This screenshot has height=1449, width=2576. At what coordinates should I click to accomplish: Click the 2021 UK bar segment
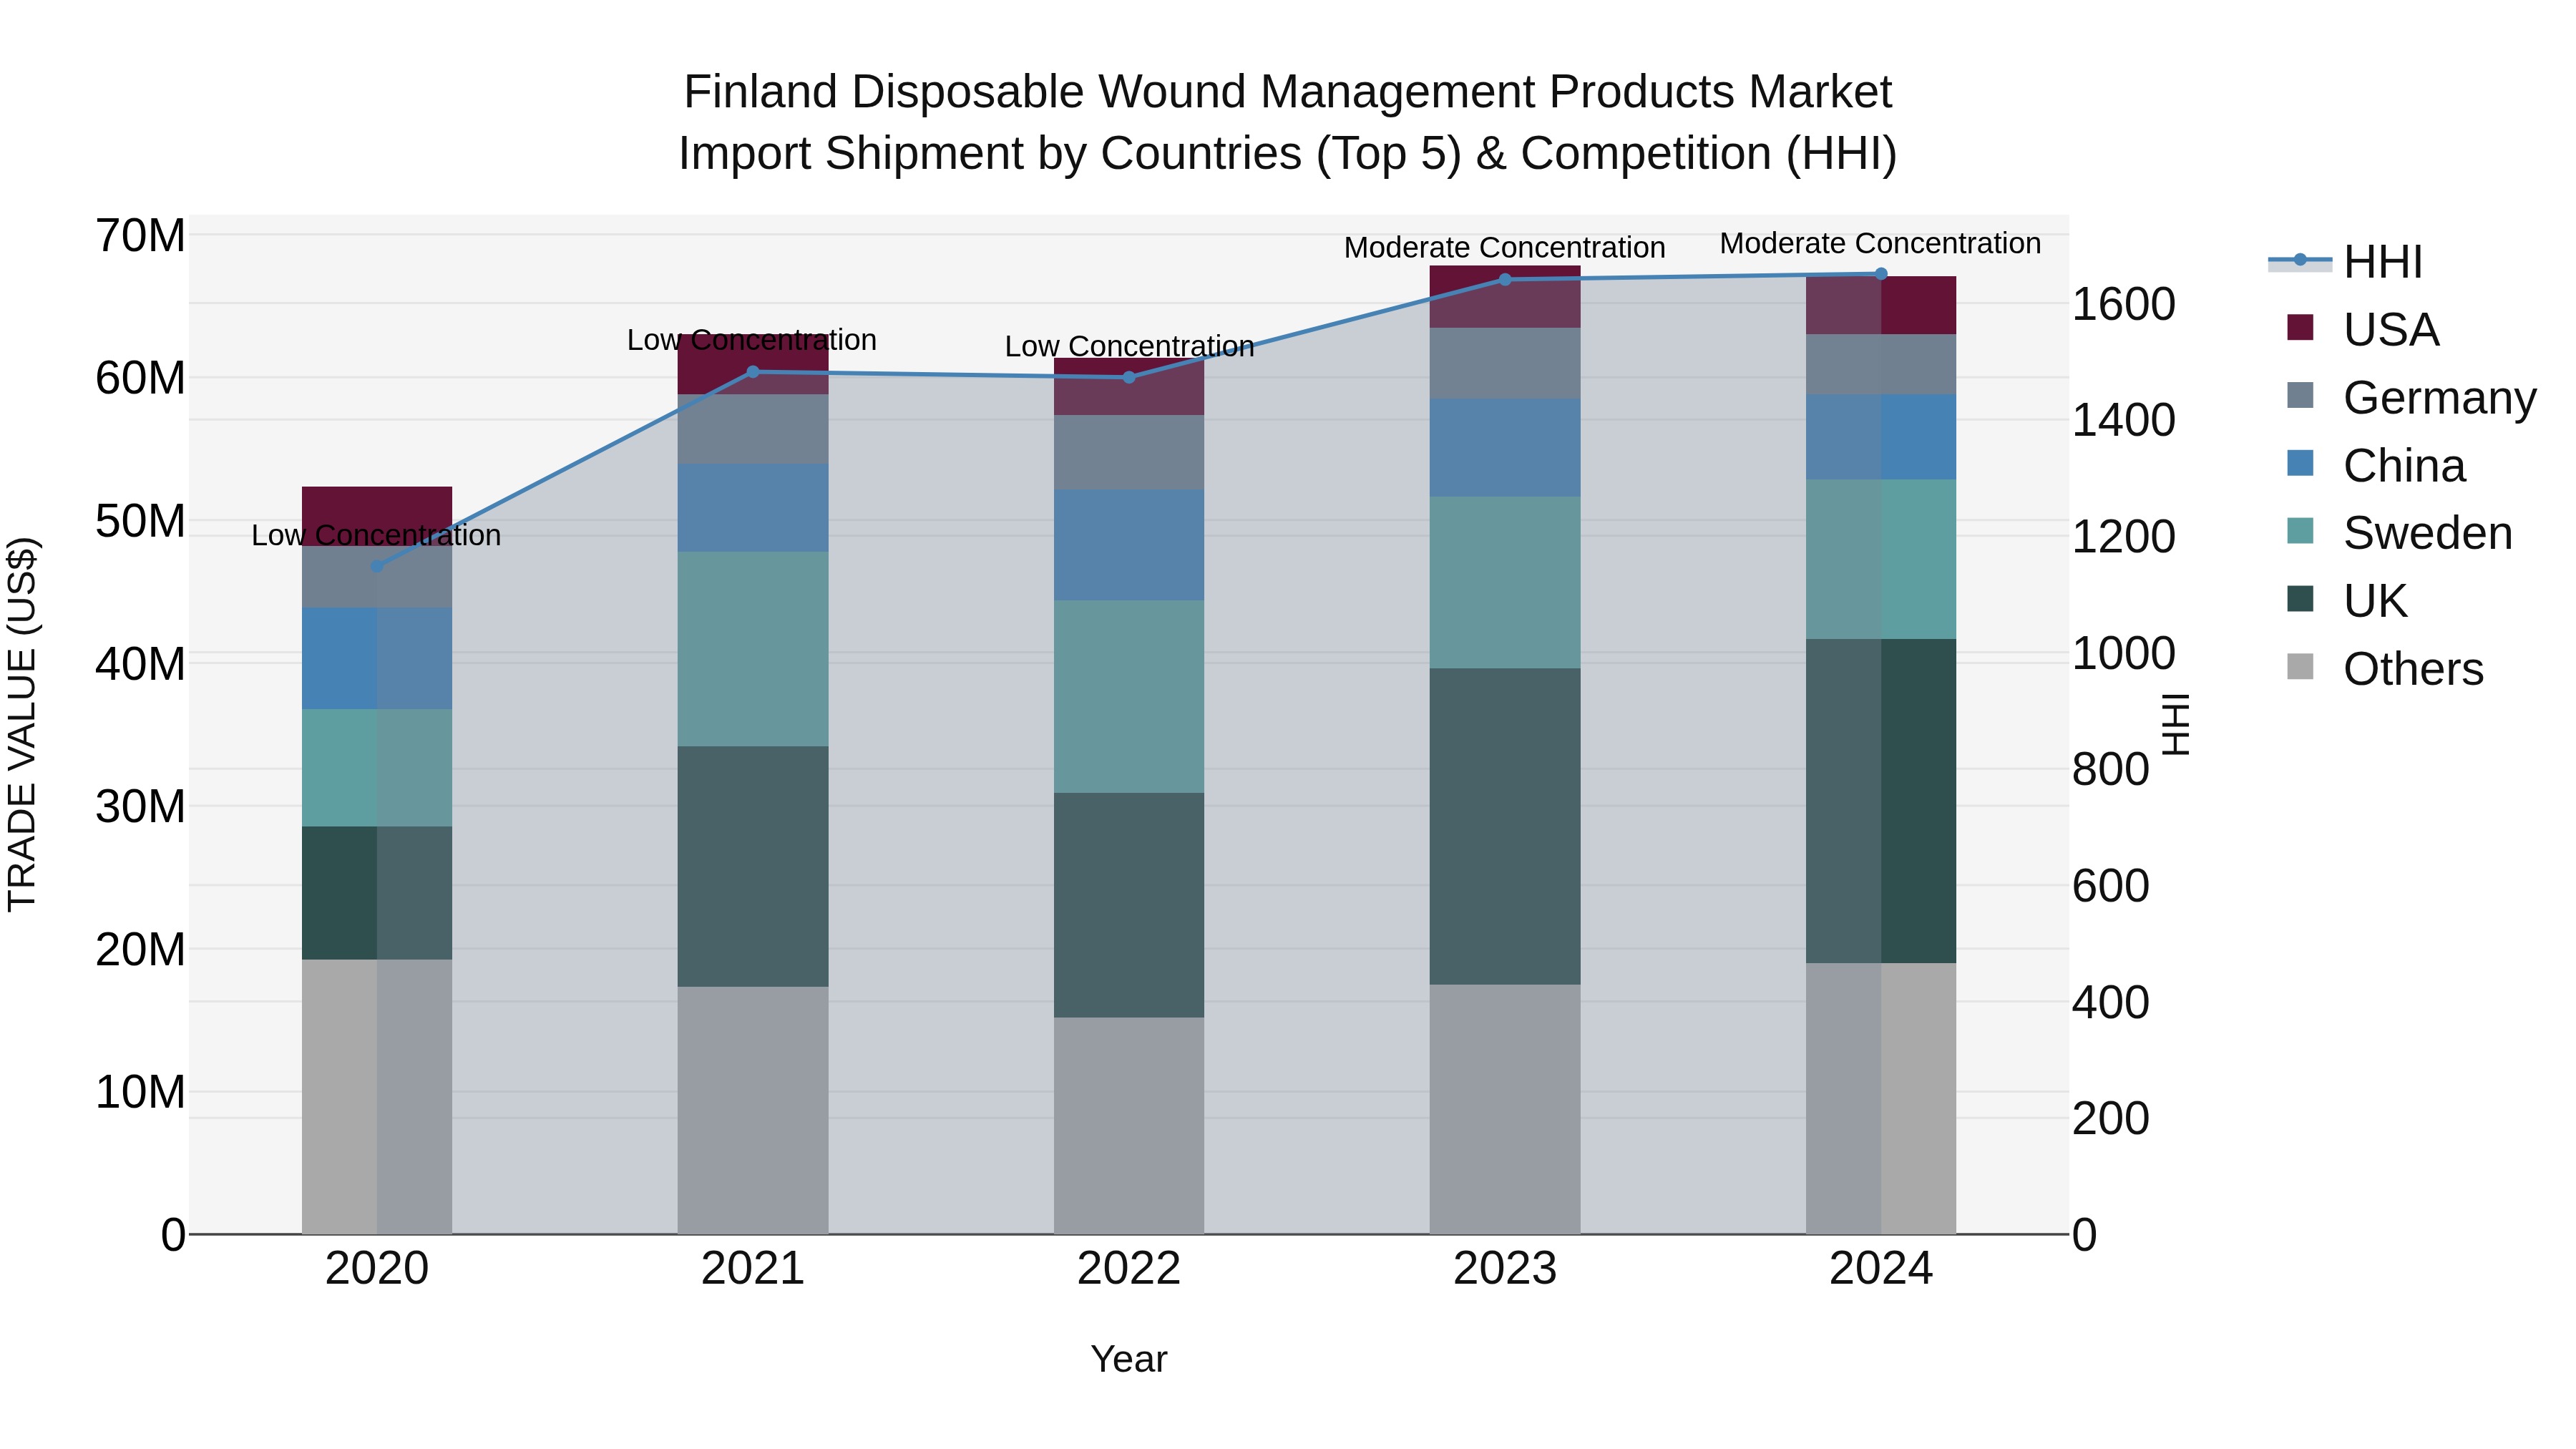click(753, 867)
